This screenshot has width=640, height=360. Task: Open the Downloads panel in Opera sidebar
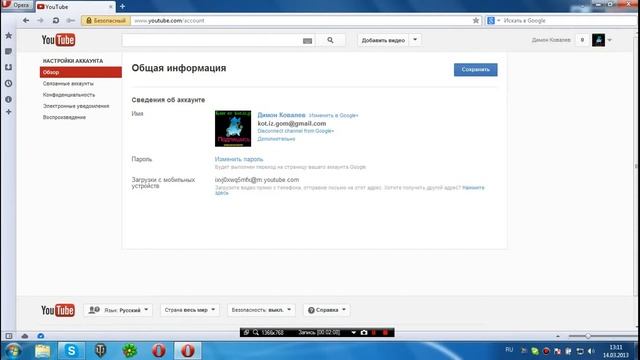tap(8, 67)
